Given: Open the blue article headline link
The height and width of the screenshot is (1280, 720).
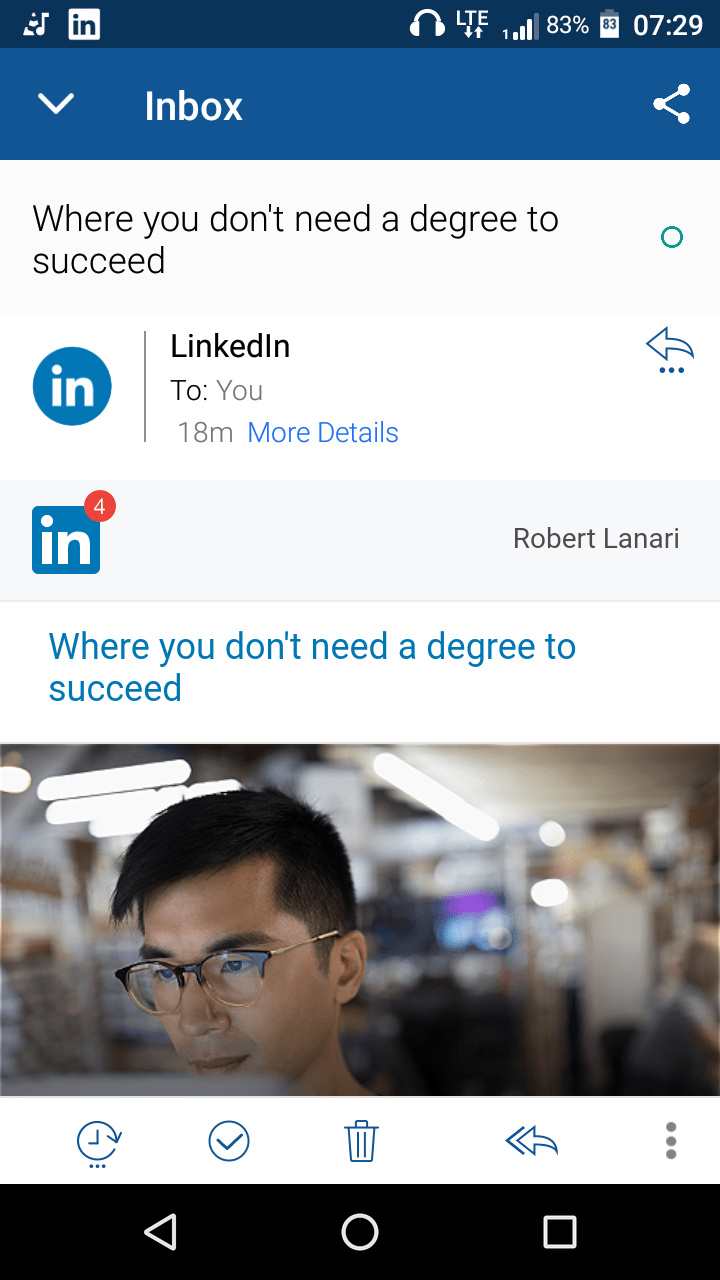Looking at the screenshot, I should click(x=312, y=667).
